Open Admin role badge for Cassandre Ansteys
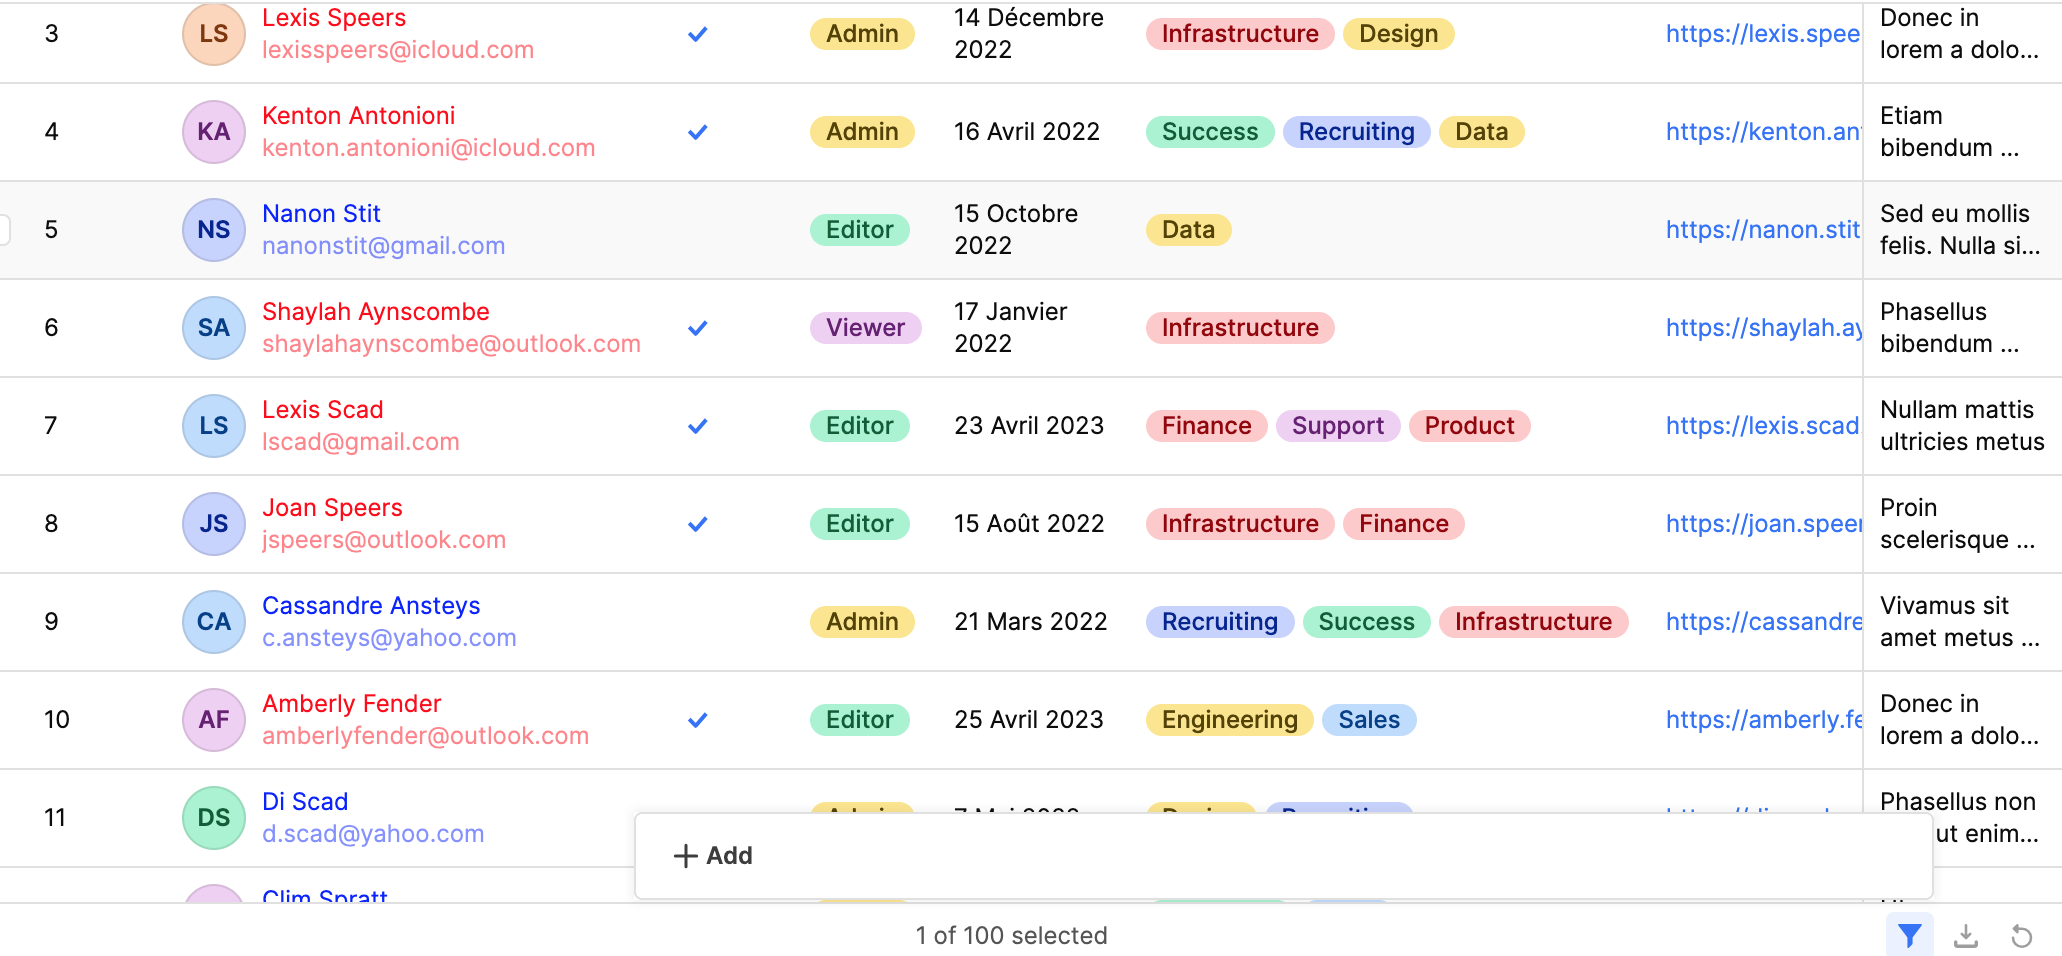The image size is (2062, 956). pyautogui.click(x=862, y=622)
